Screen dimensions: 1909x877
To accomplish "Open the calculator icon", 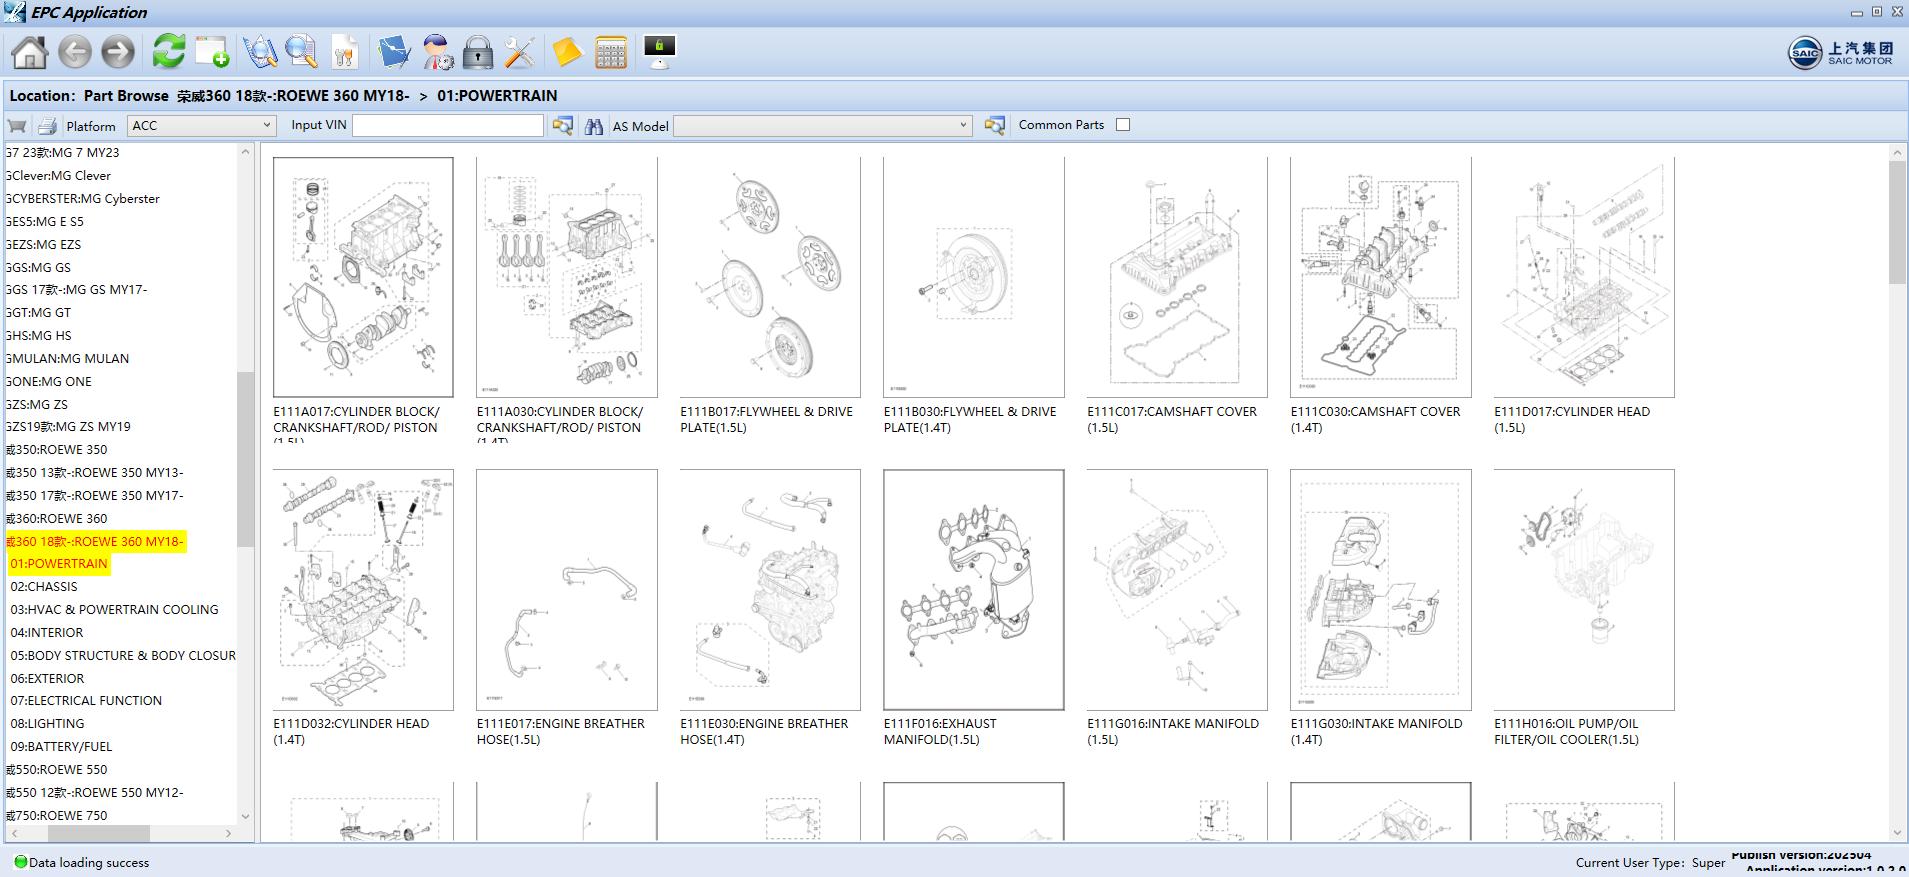I will pyautogui.click(x=610, y=52).
